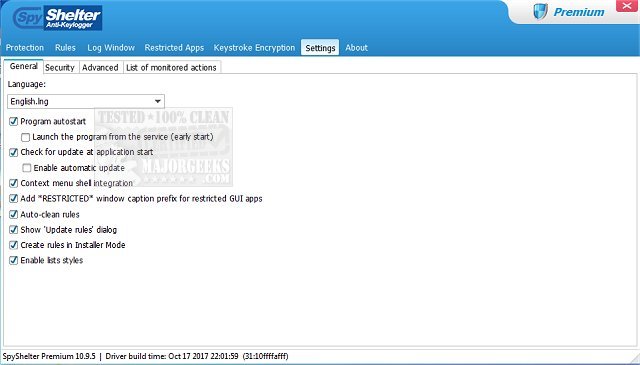
Task: Toggle Check for update at application start
Action: (13, 152)
